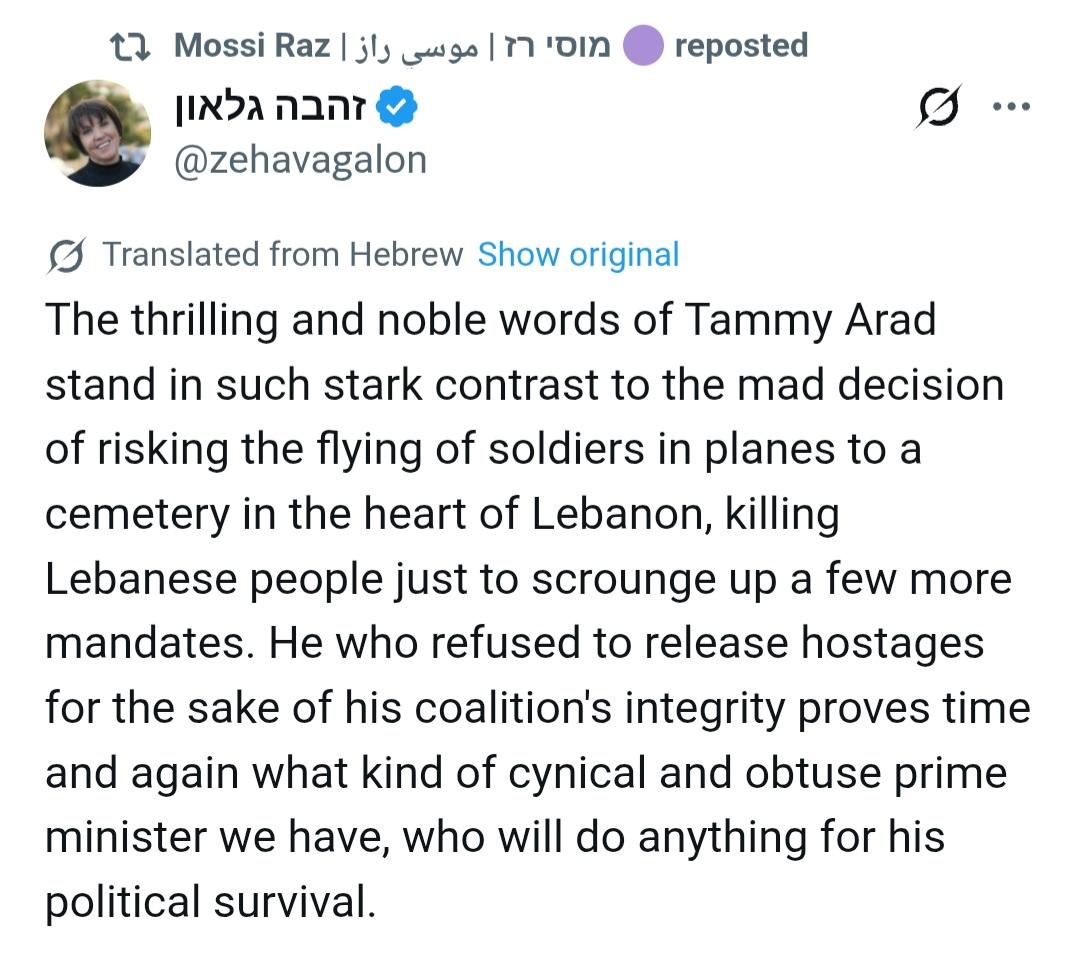Viewport: 1080px width, 957px height.
Task: Click 'political survival.' ending the tweet
Action: [x=210, y=903]
